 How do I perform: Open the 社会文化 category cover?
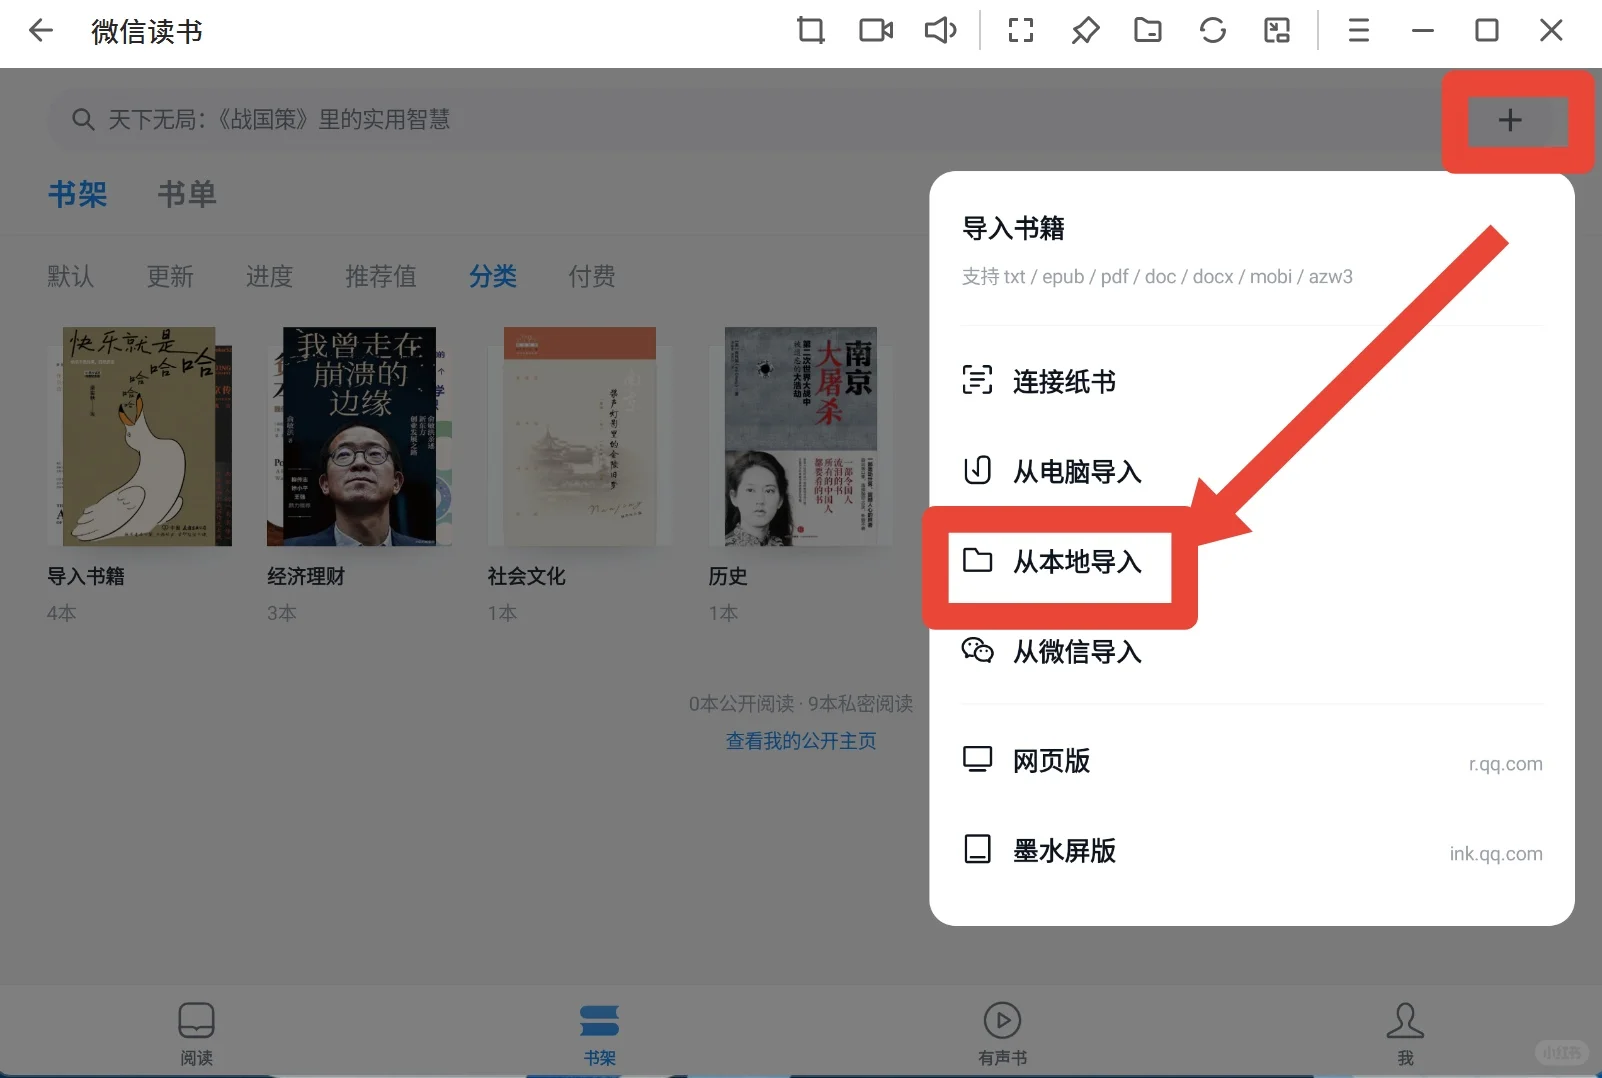click(x=580, y=436)
